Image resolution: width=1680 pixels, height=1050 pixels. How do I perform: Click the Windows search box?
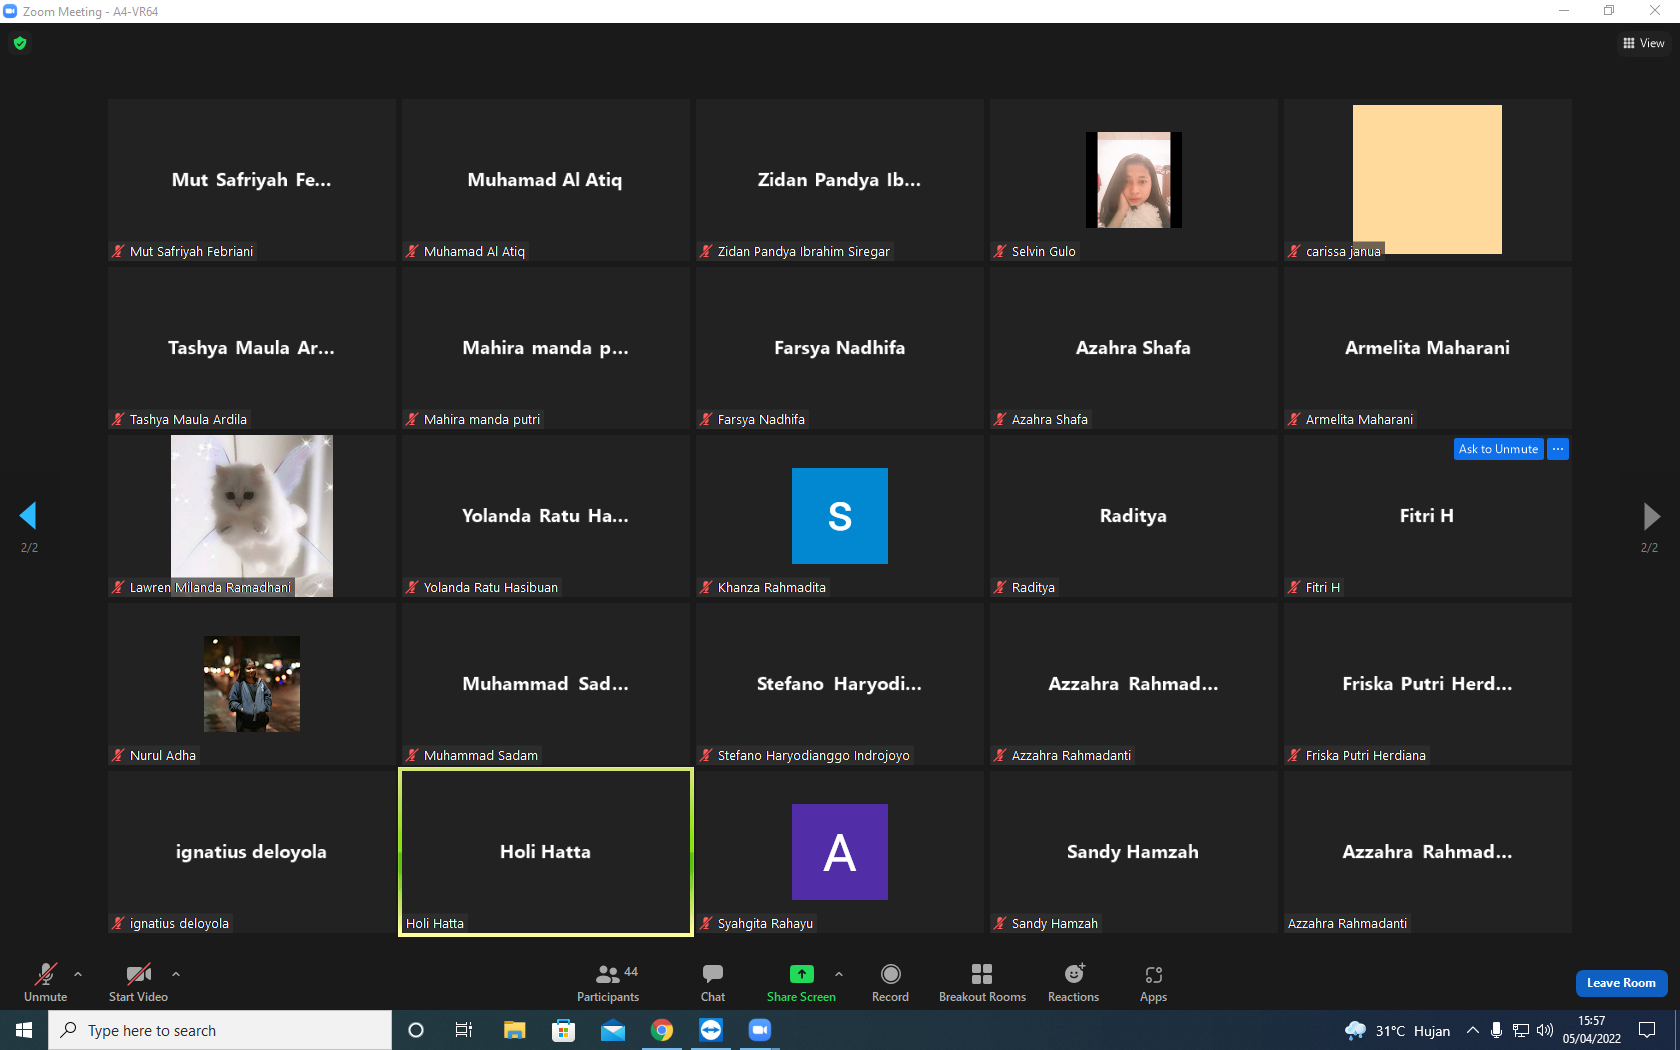pyautogui.click(x=220, y=1030)
